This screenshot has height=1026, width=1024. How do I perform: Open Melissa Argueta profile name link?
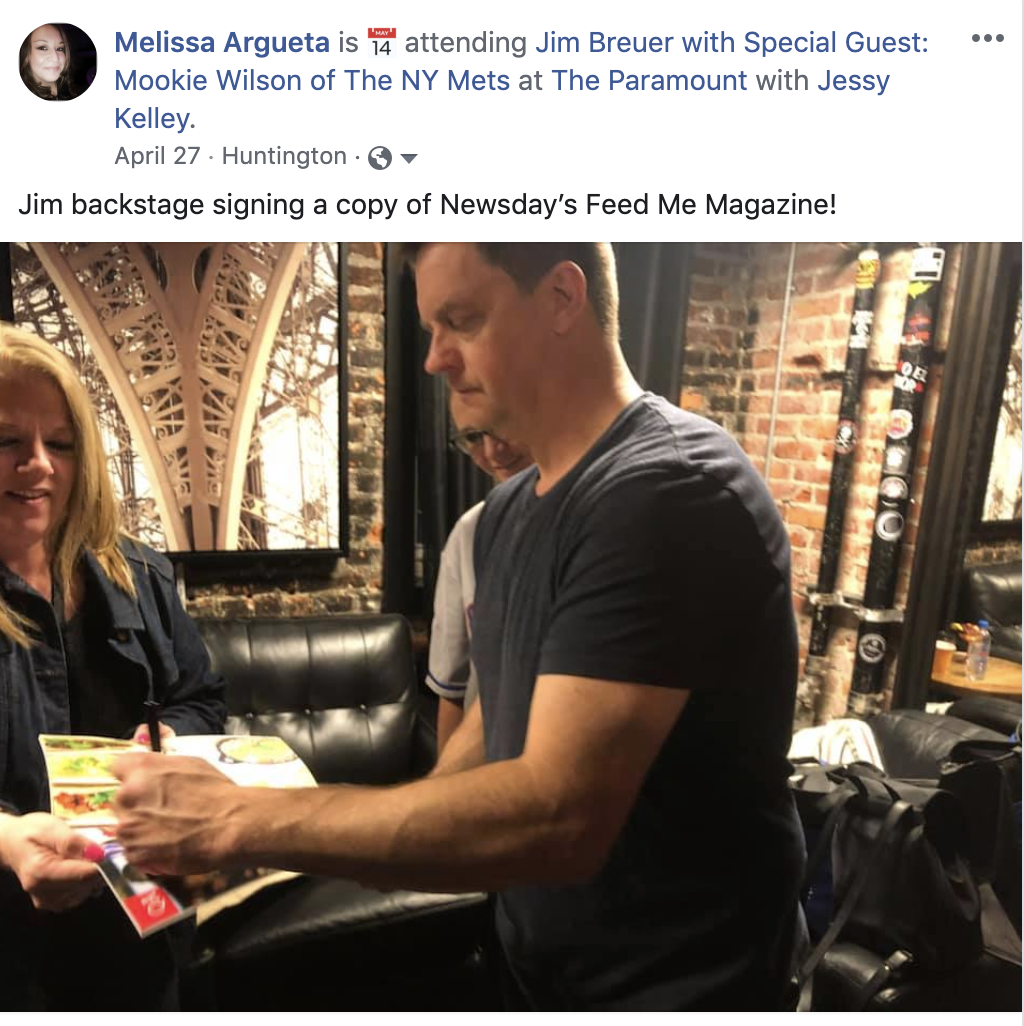[x=222, y=43]
